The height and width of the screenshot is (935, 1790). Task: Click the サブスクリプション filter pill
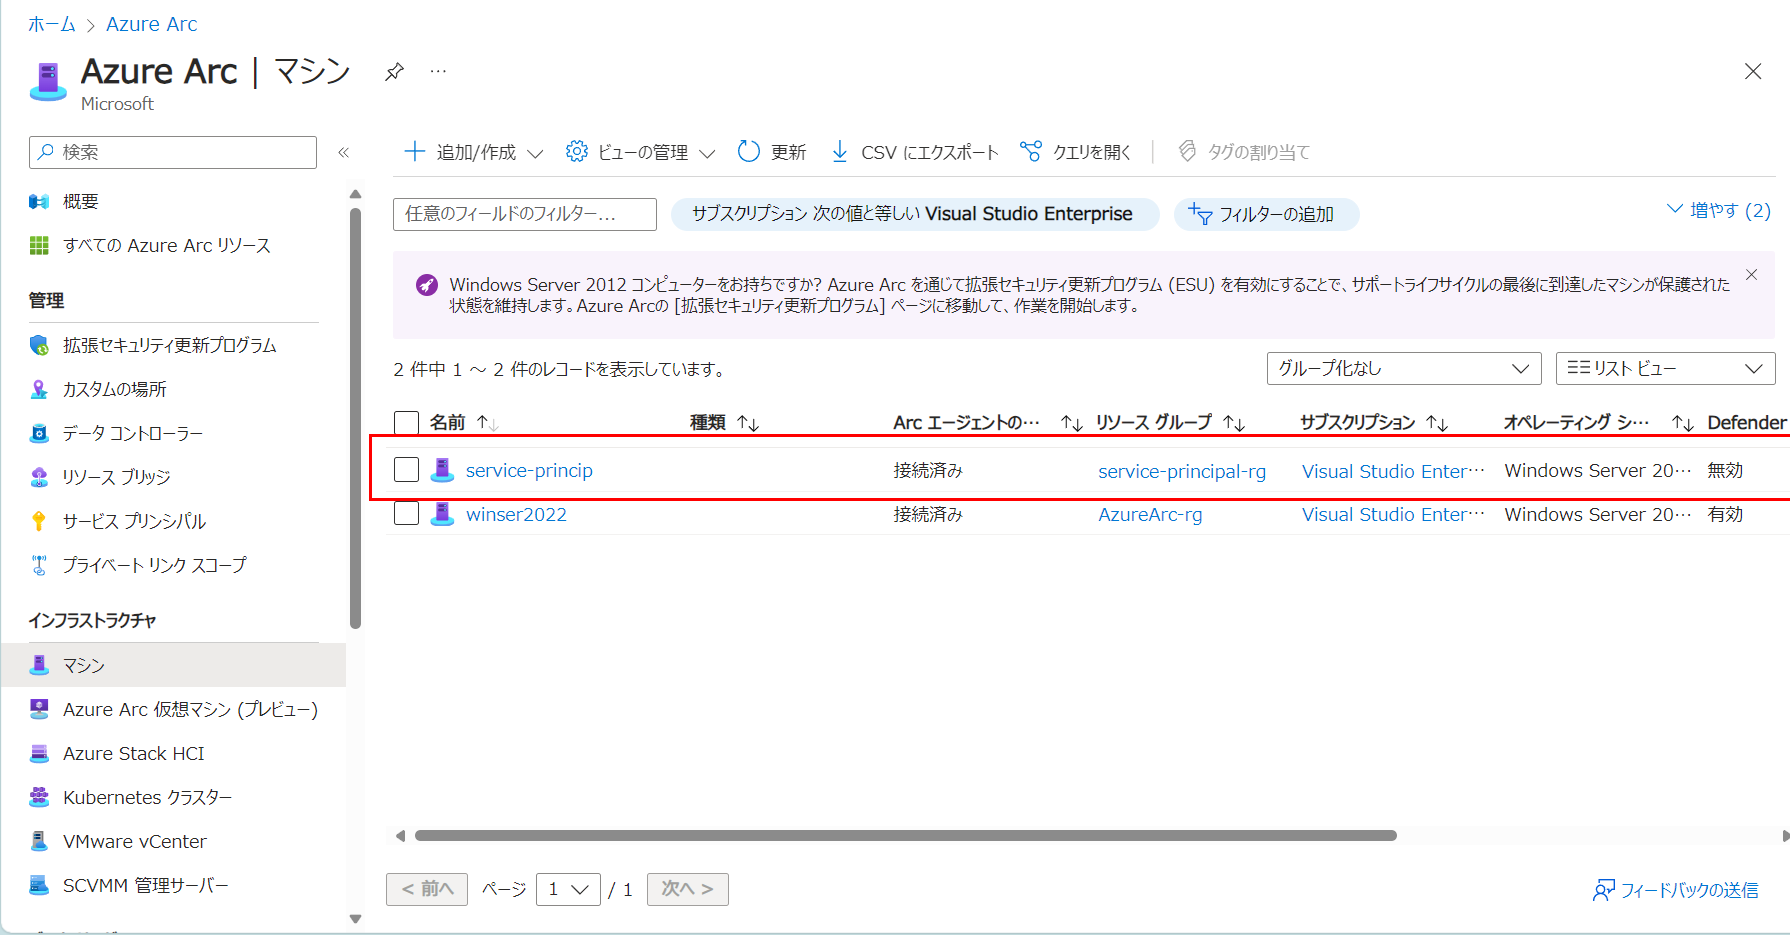(915, 214)
